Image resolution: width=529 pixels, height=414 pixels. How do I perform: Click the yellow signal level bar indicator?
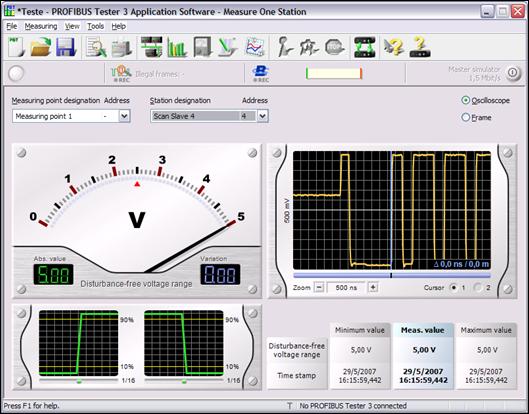click(334, 73)
